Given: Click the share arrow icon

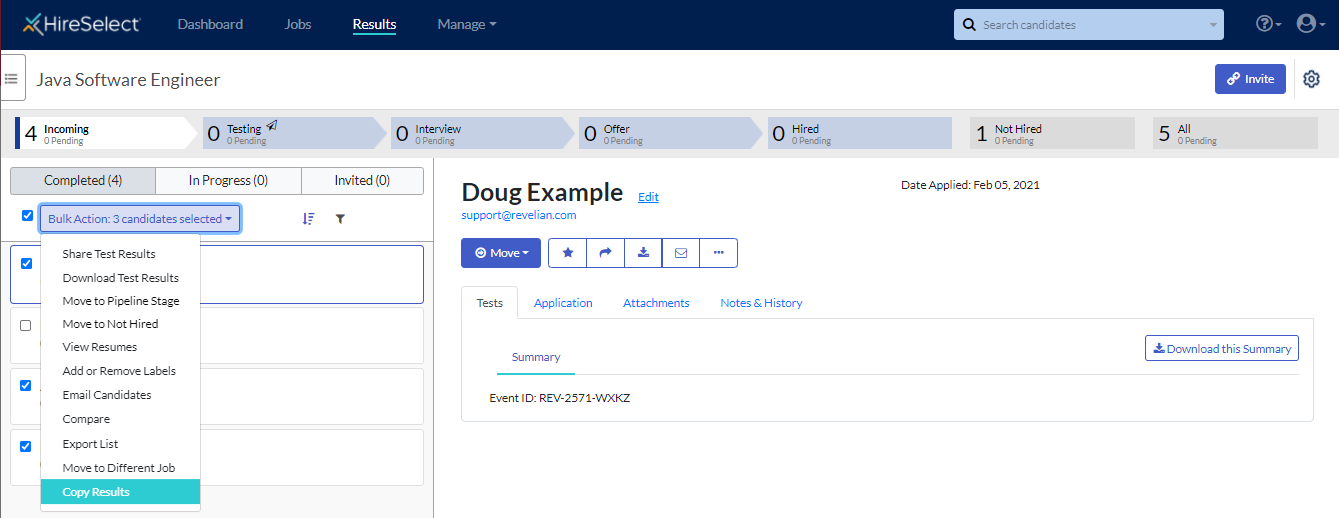Looking at the screenshot, I should [x=605, y=253].
